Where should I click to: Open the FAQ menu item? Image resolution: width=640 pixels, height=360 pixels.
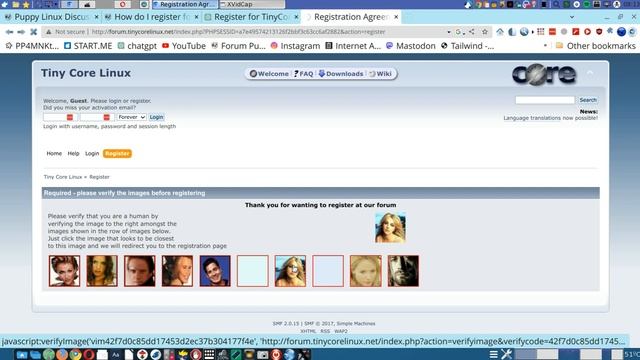click(x=303, y=74)
